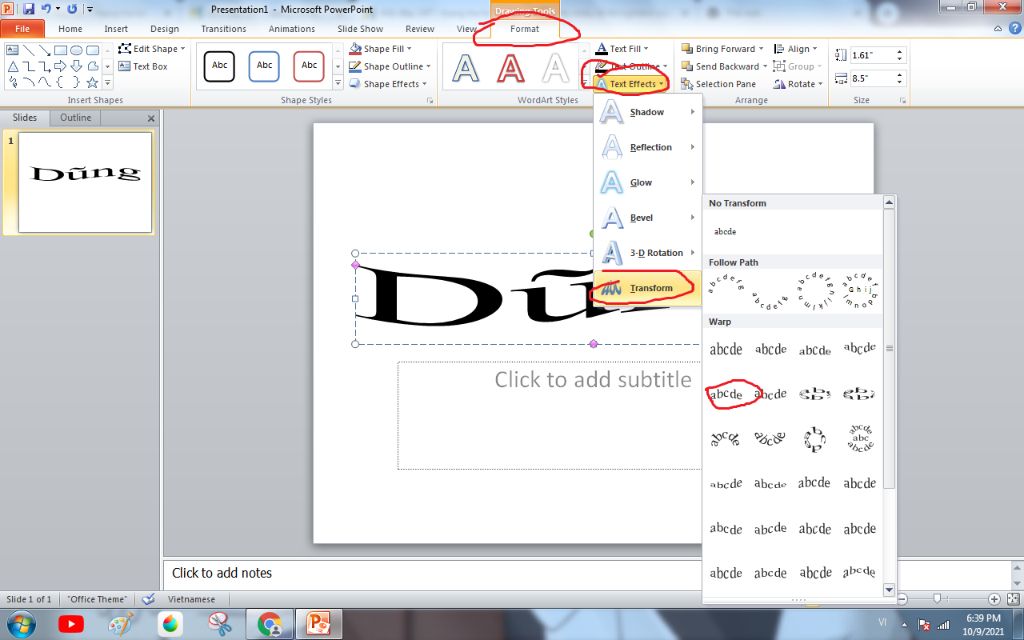Screen dimensions: 1024x640
Task: Choose the circular ring warp transform
Action: pyautogui.click(x=814, y=439)
